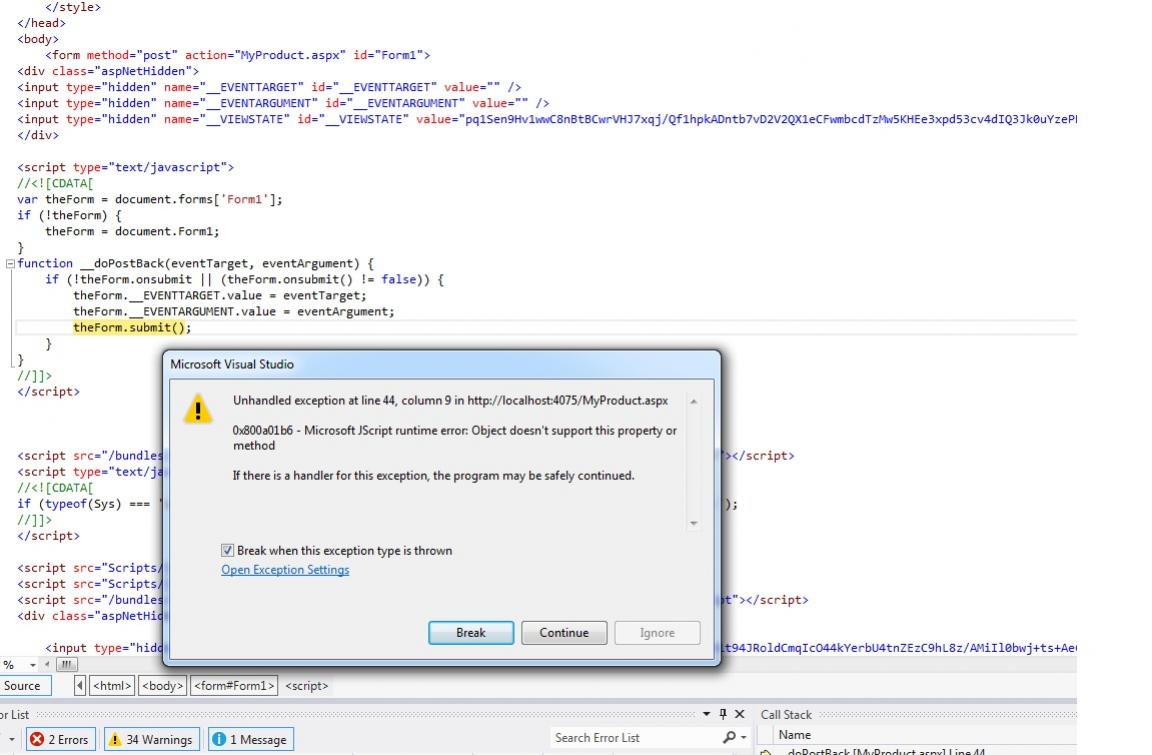Switch to the Source tab
The width and height of the screenshot is (1152, 755).
click(24, 686)
